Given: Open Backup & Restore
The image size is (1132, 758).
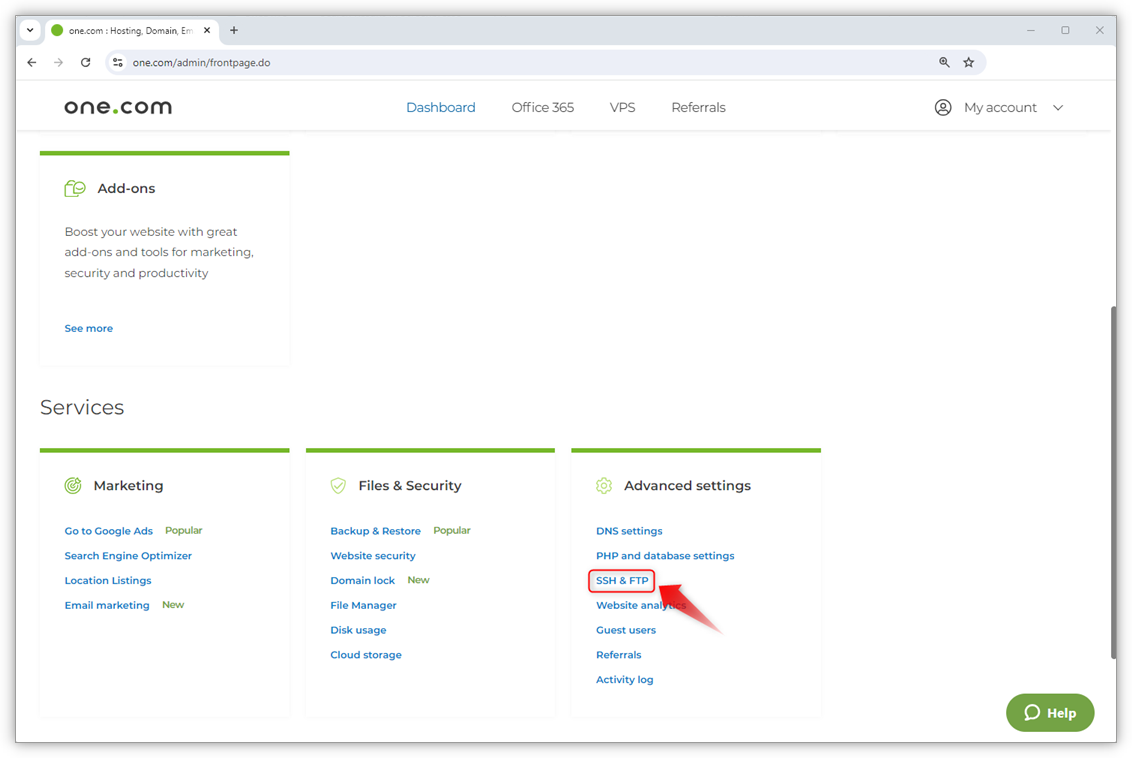Looking at the screenshot, I should click(375, 530).
